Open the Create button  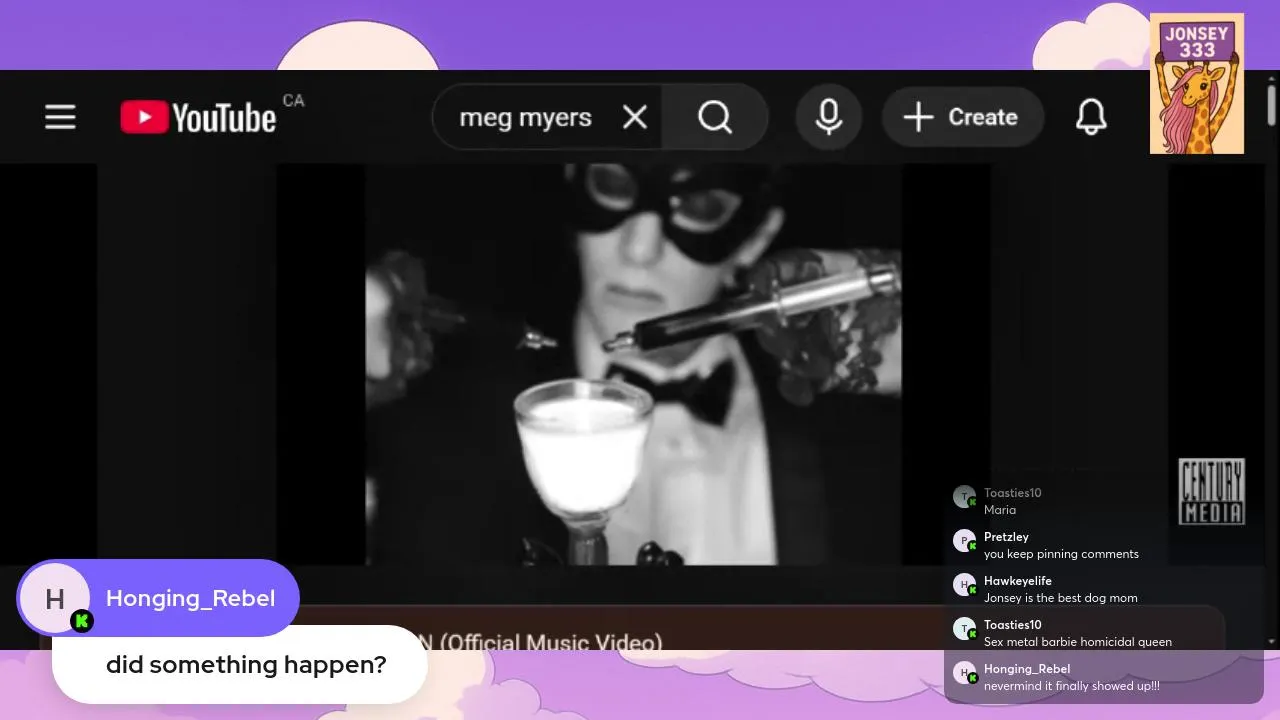(962, 118)
